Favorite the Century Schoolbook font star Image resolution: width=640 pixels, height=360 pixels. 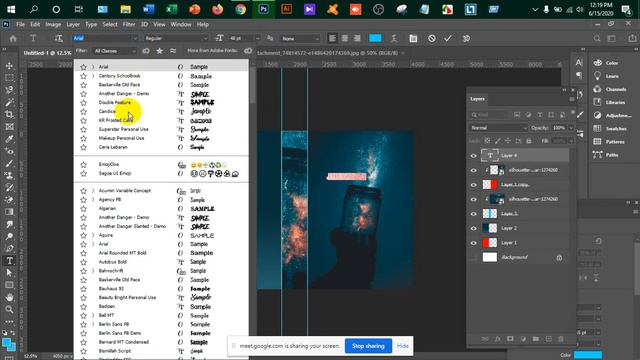tap(83, 76)
